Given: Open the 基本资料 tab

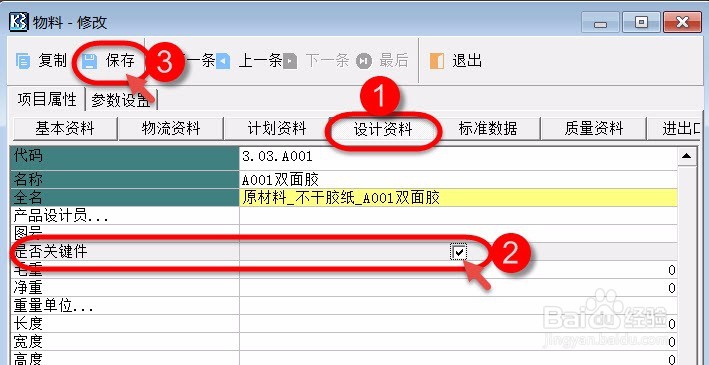Looking at the screenshot, I should pos(65,128).
